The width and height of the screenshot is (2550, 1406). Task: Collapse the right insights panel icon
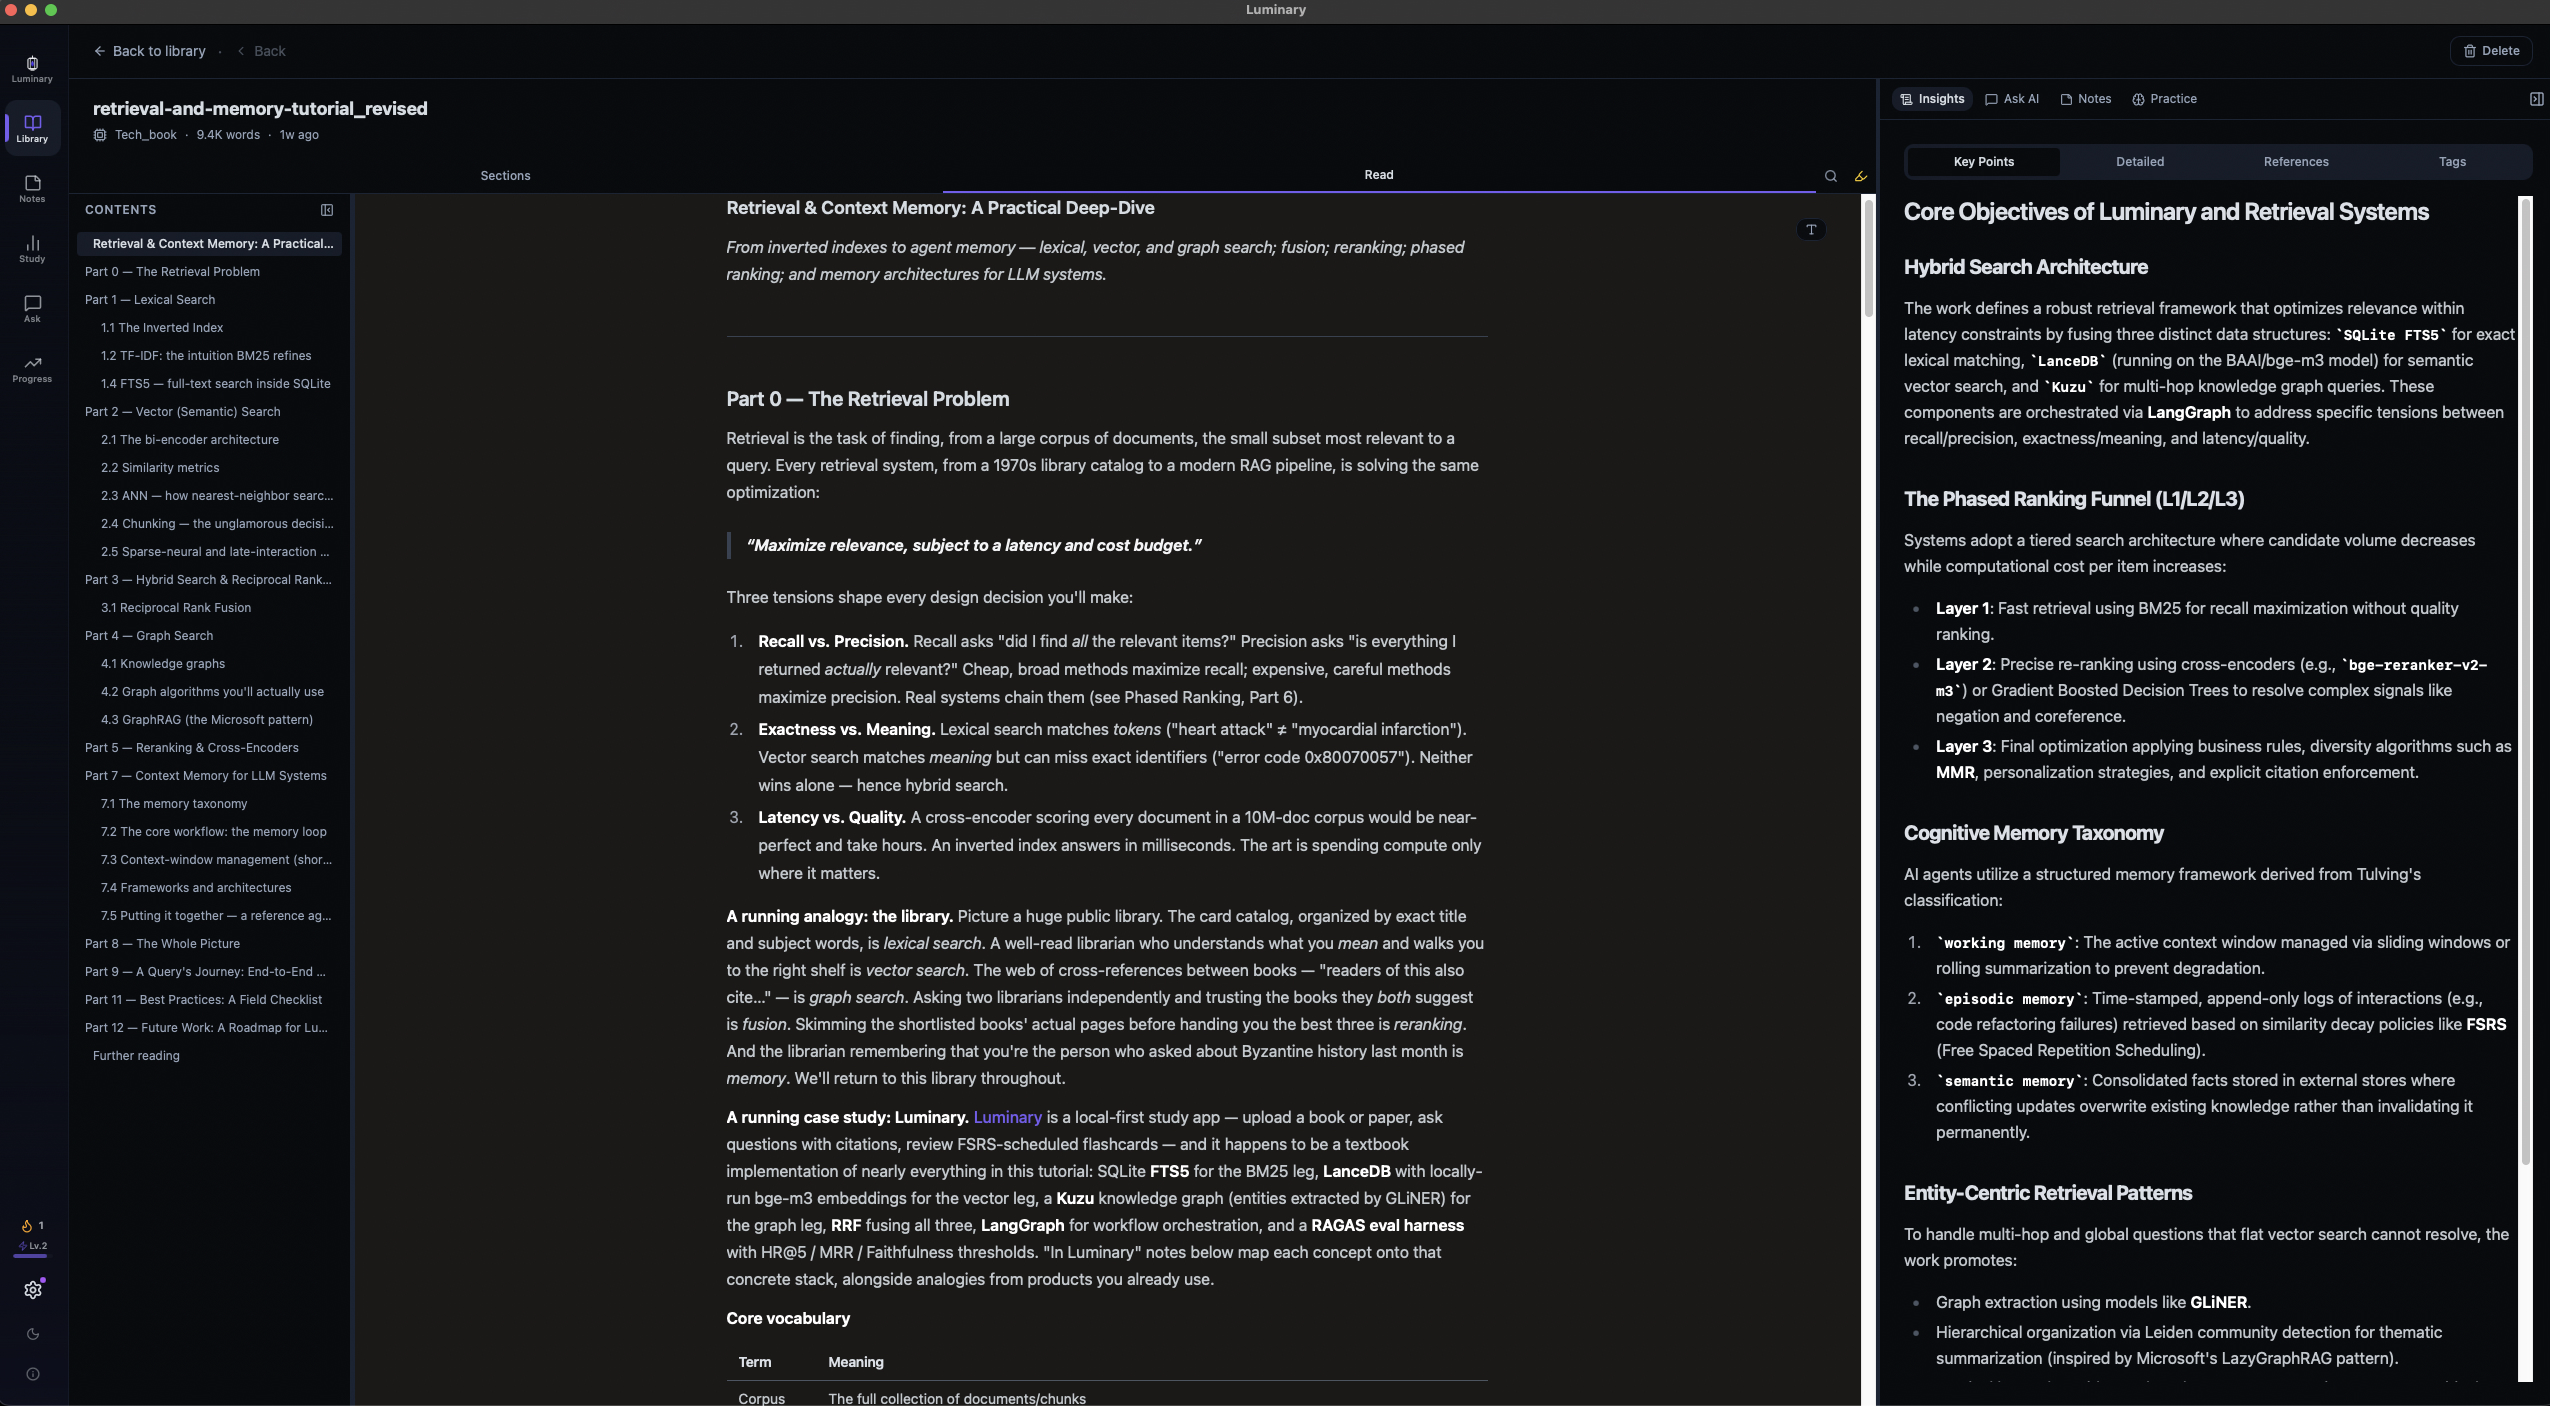click(2537, 99)
